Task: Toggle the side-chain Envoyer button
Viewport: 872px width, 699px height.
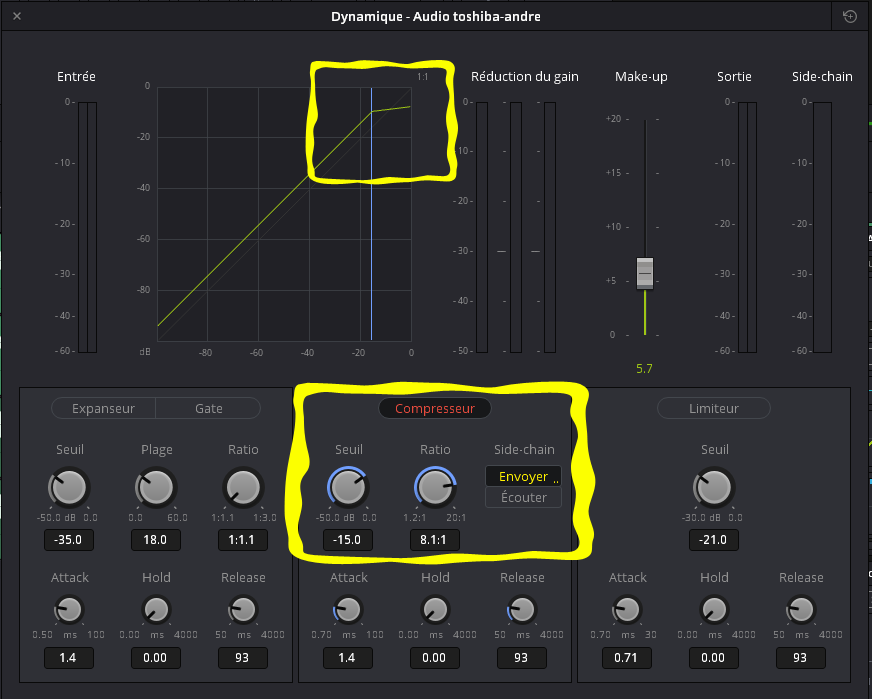Action: (x=523, y=477)
